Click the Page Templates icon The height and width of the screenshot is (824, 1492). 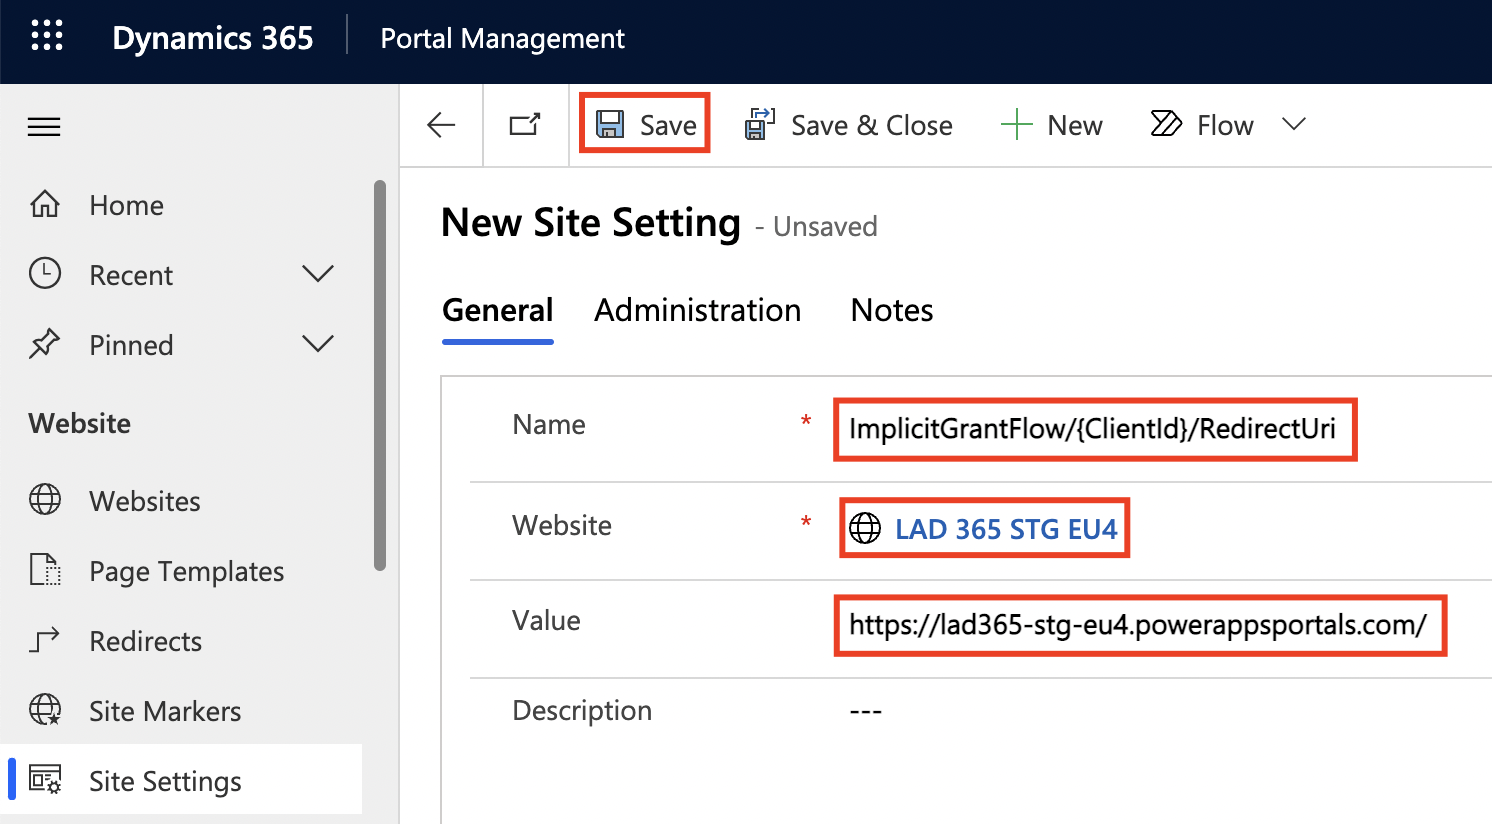tap(45, 570)
